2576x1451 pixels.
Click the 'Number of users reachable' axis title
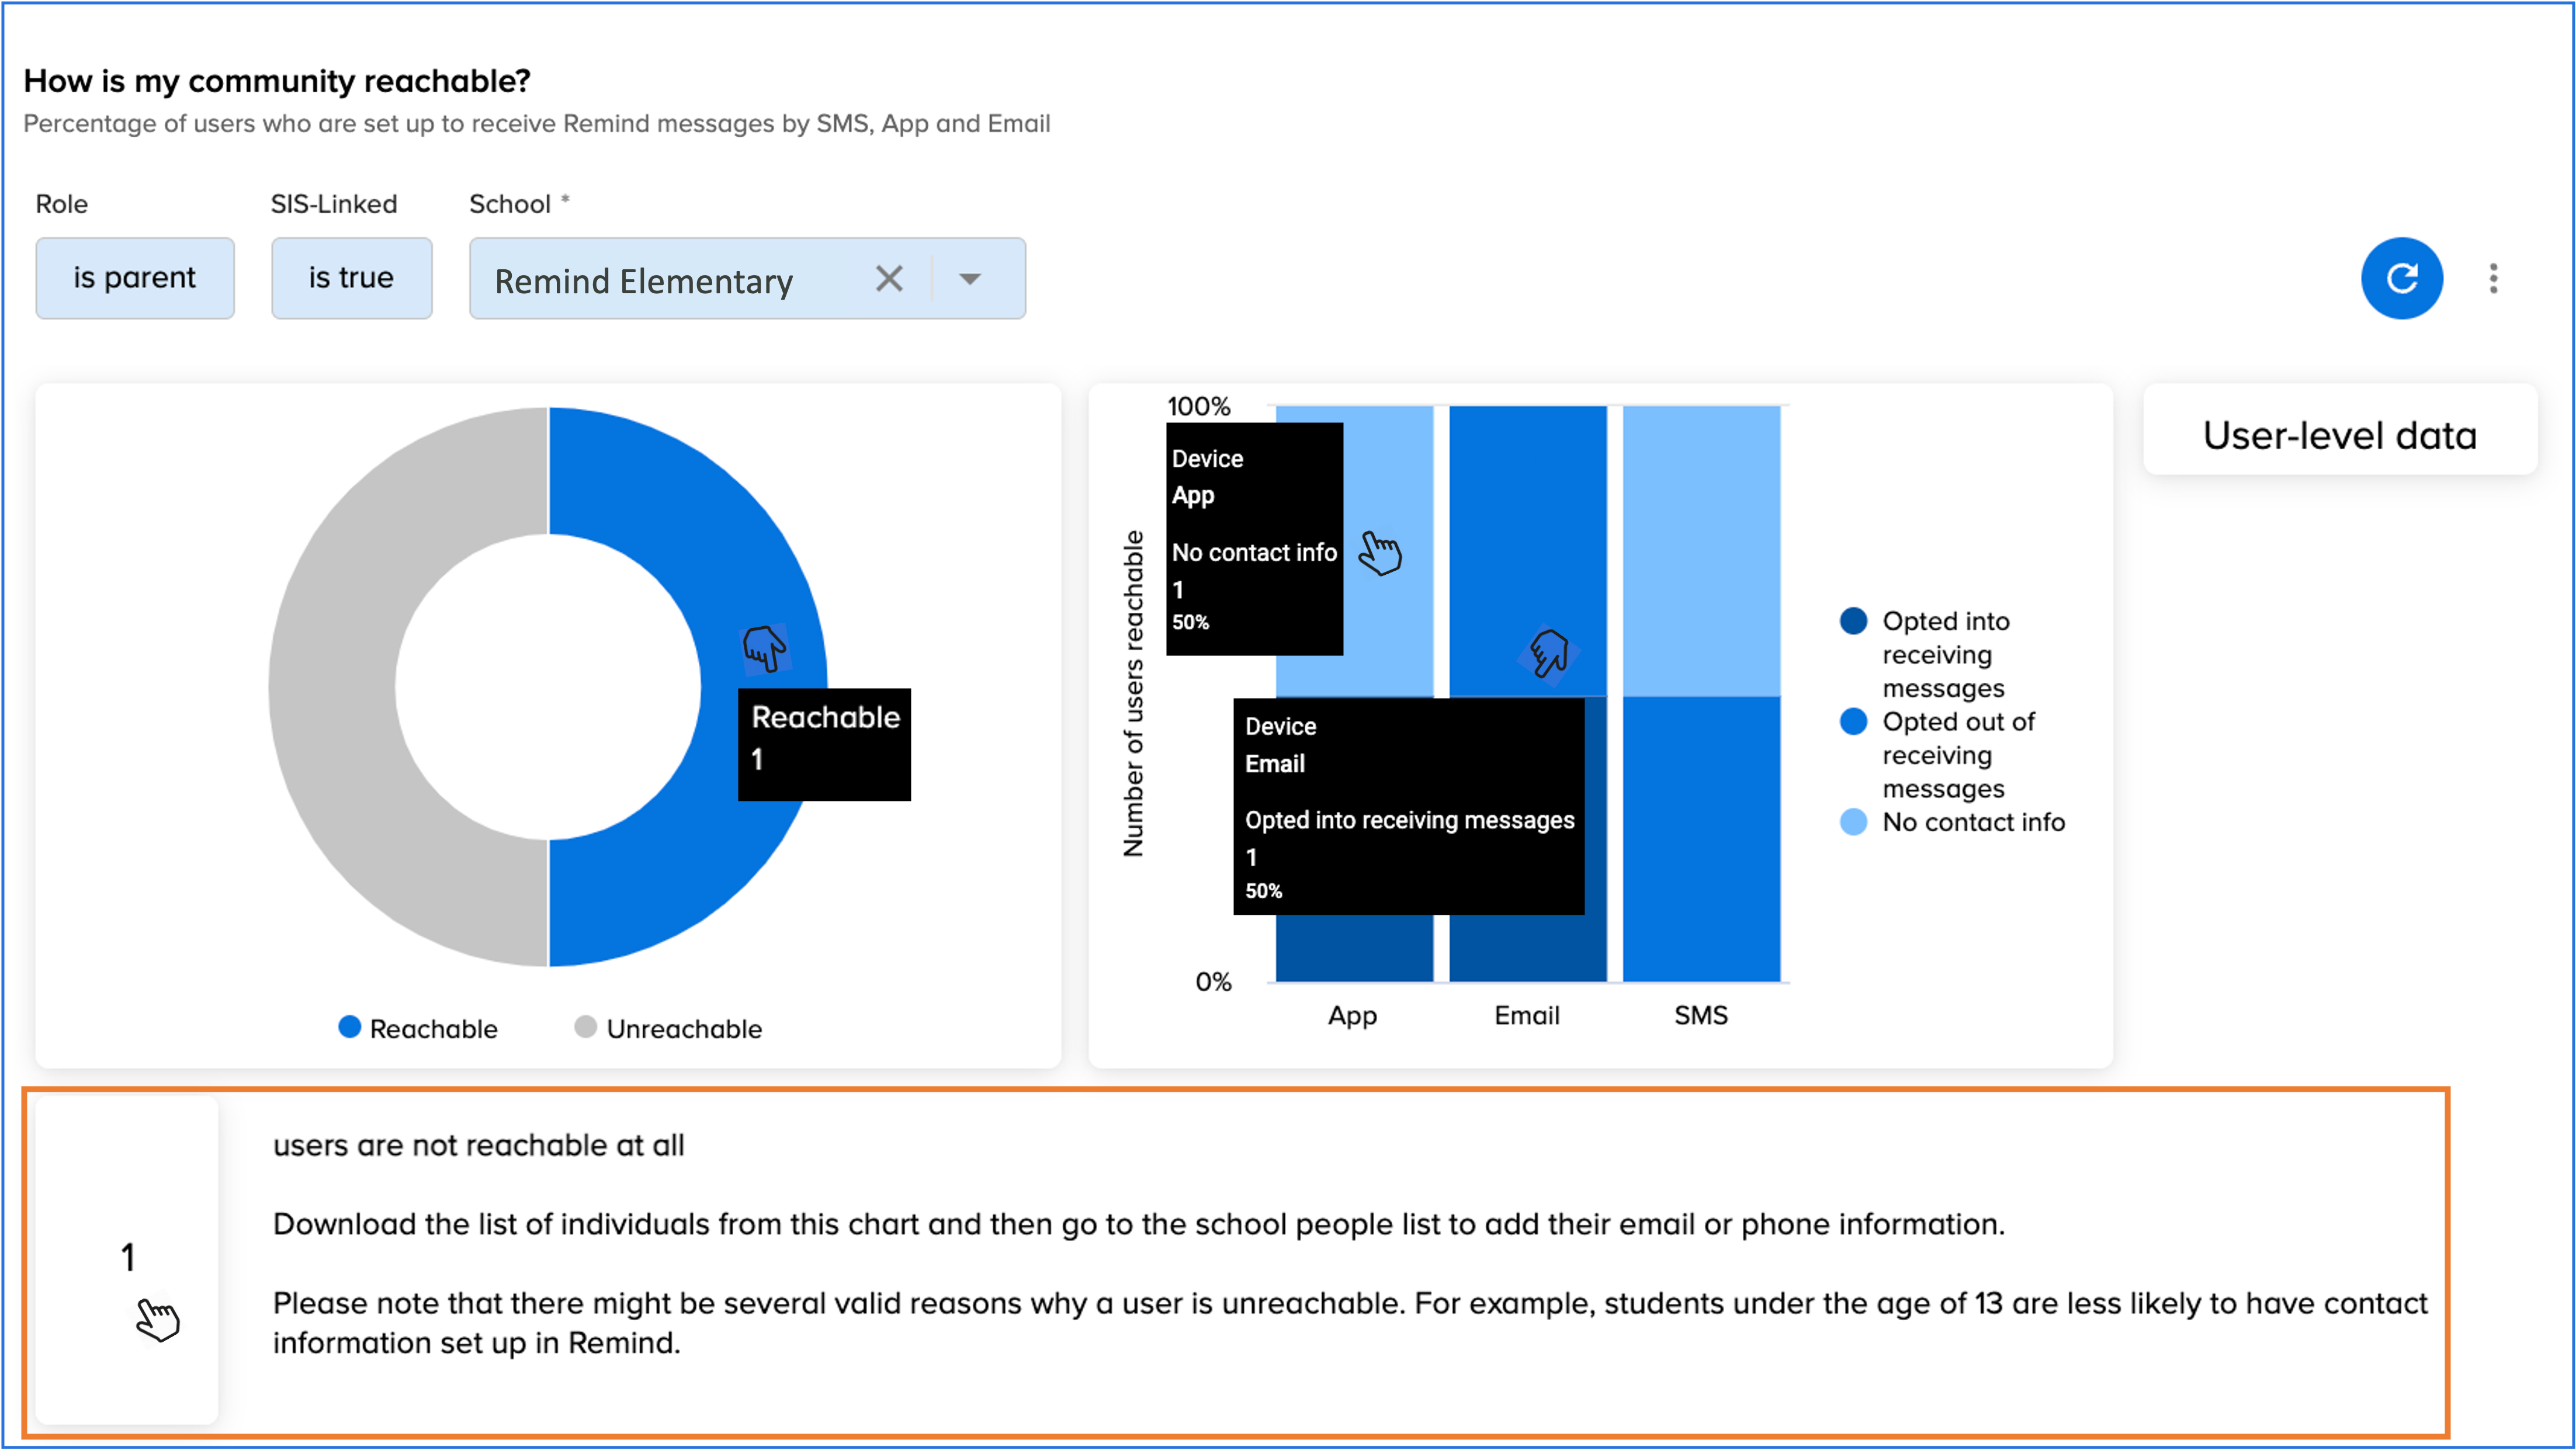pos(1132,693)
